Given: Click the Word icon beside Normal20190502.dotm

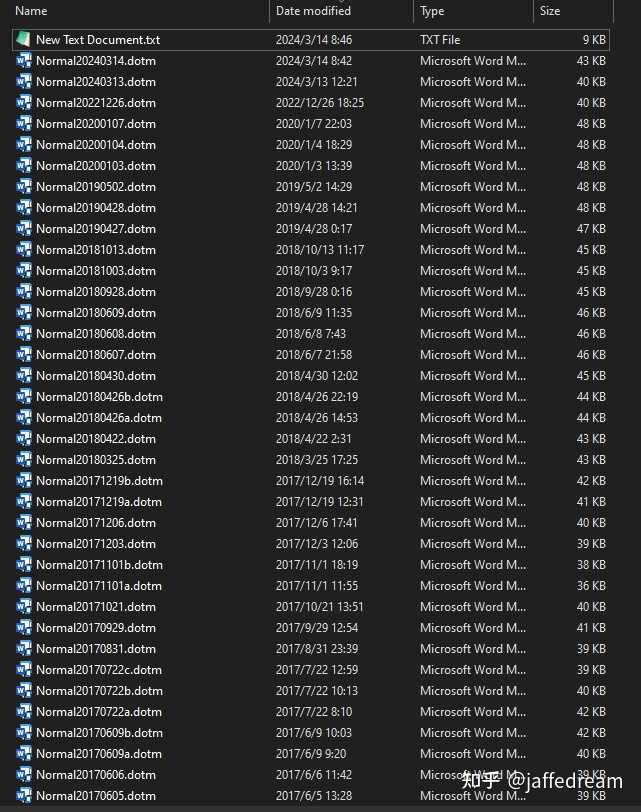Looking at the screenshot, I should coord(23,186).
